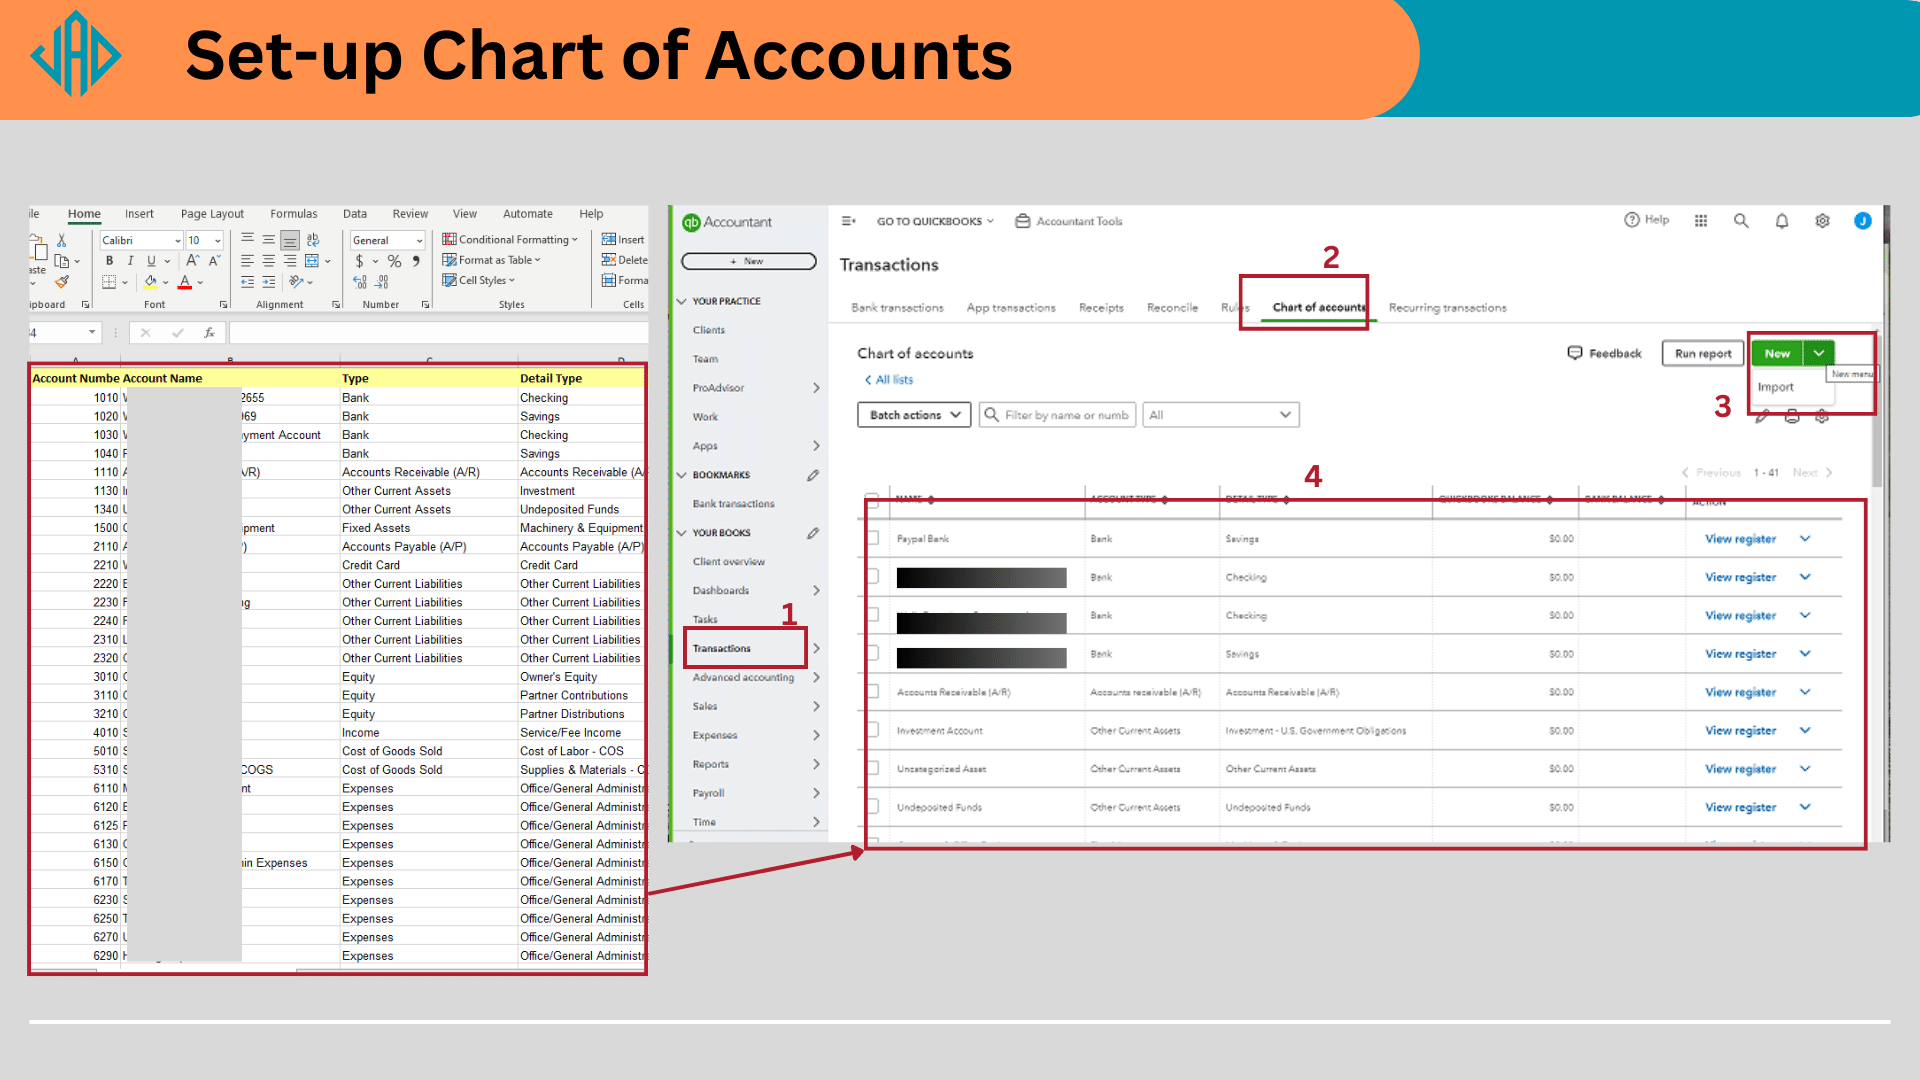
Task: Open the Format as Table dropdown
Action: click(492, 260)
